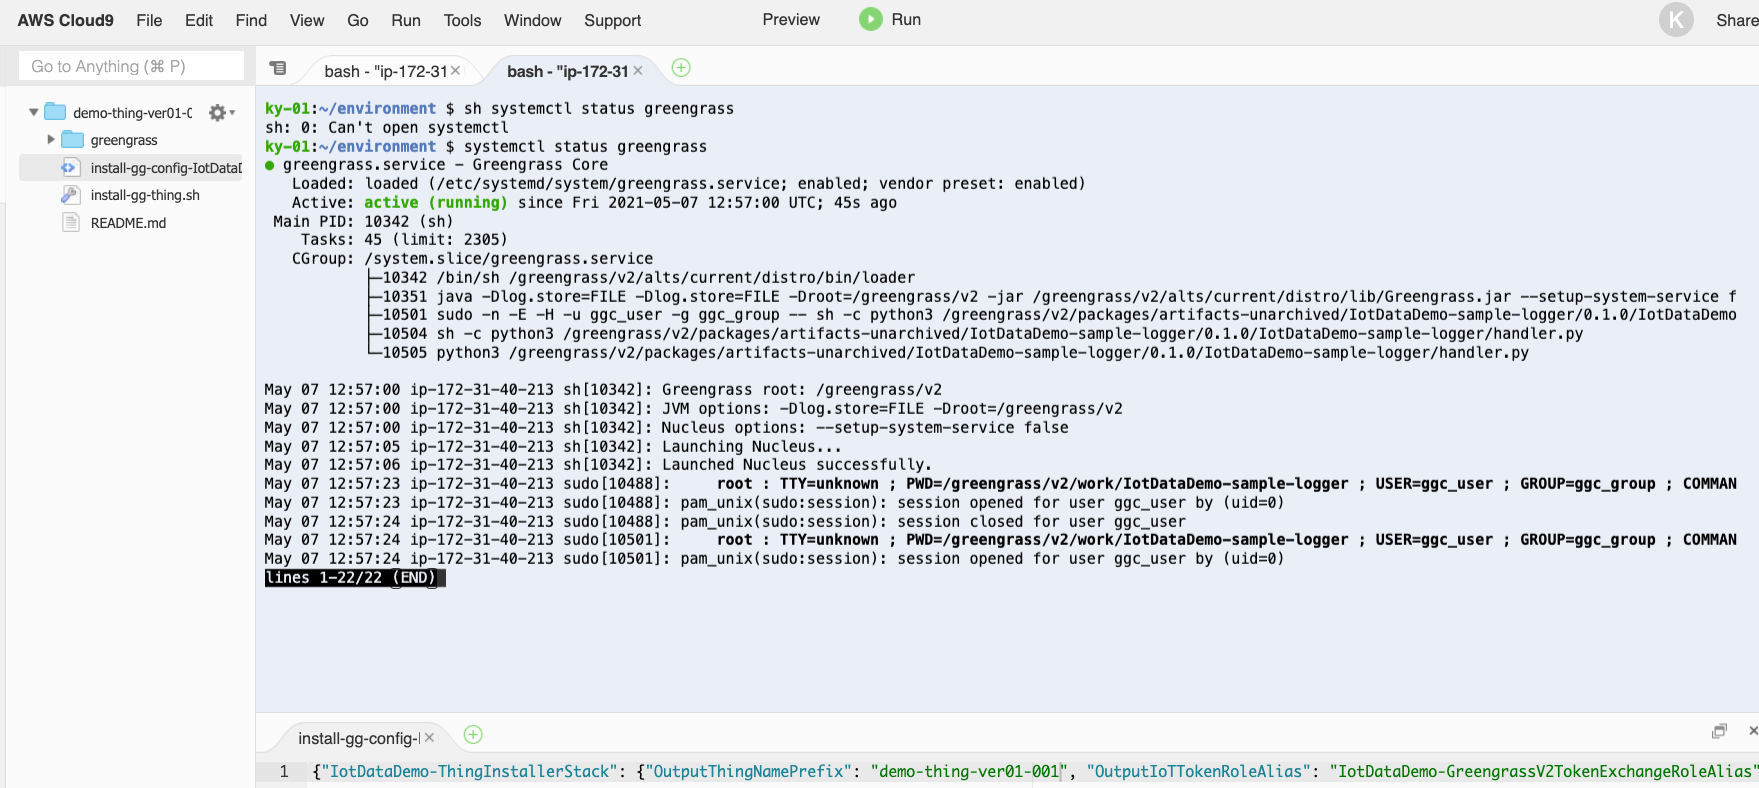The width and height of the screenshot is (1759, 788).
Task: Click the Run label in toolbar
Action: point(906,19)
